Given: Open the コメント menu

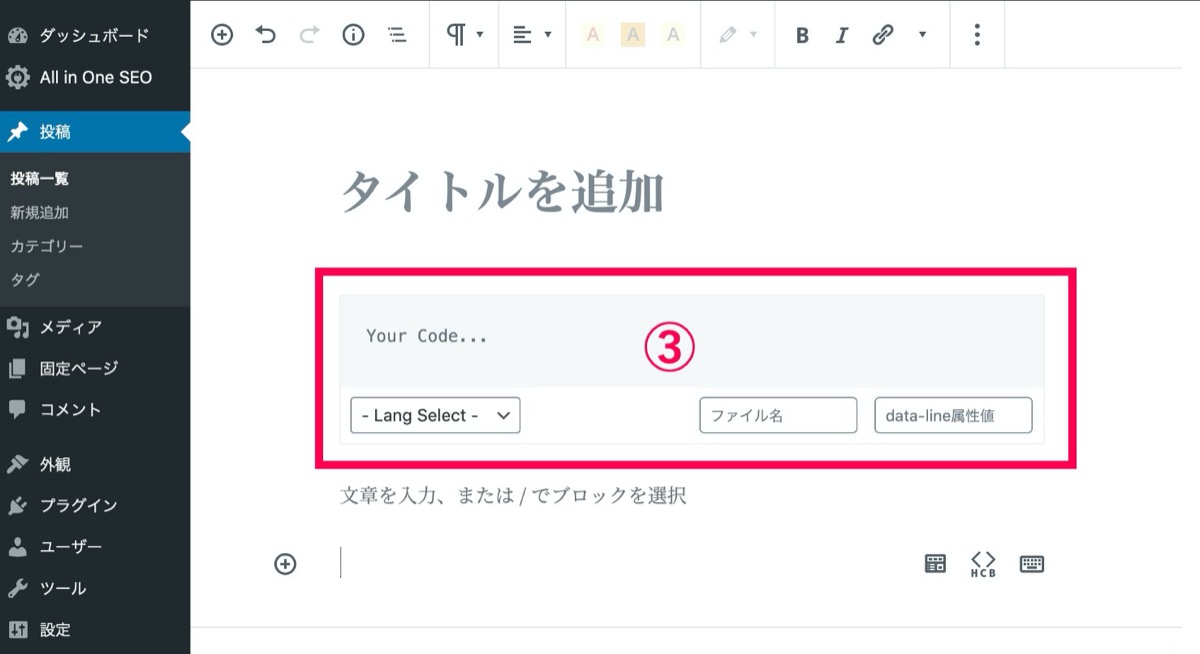Looking at the screenshot, I should tap(94, 409).
